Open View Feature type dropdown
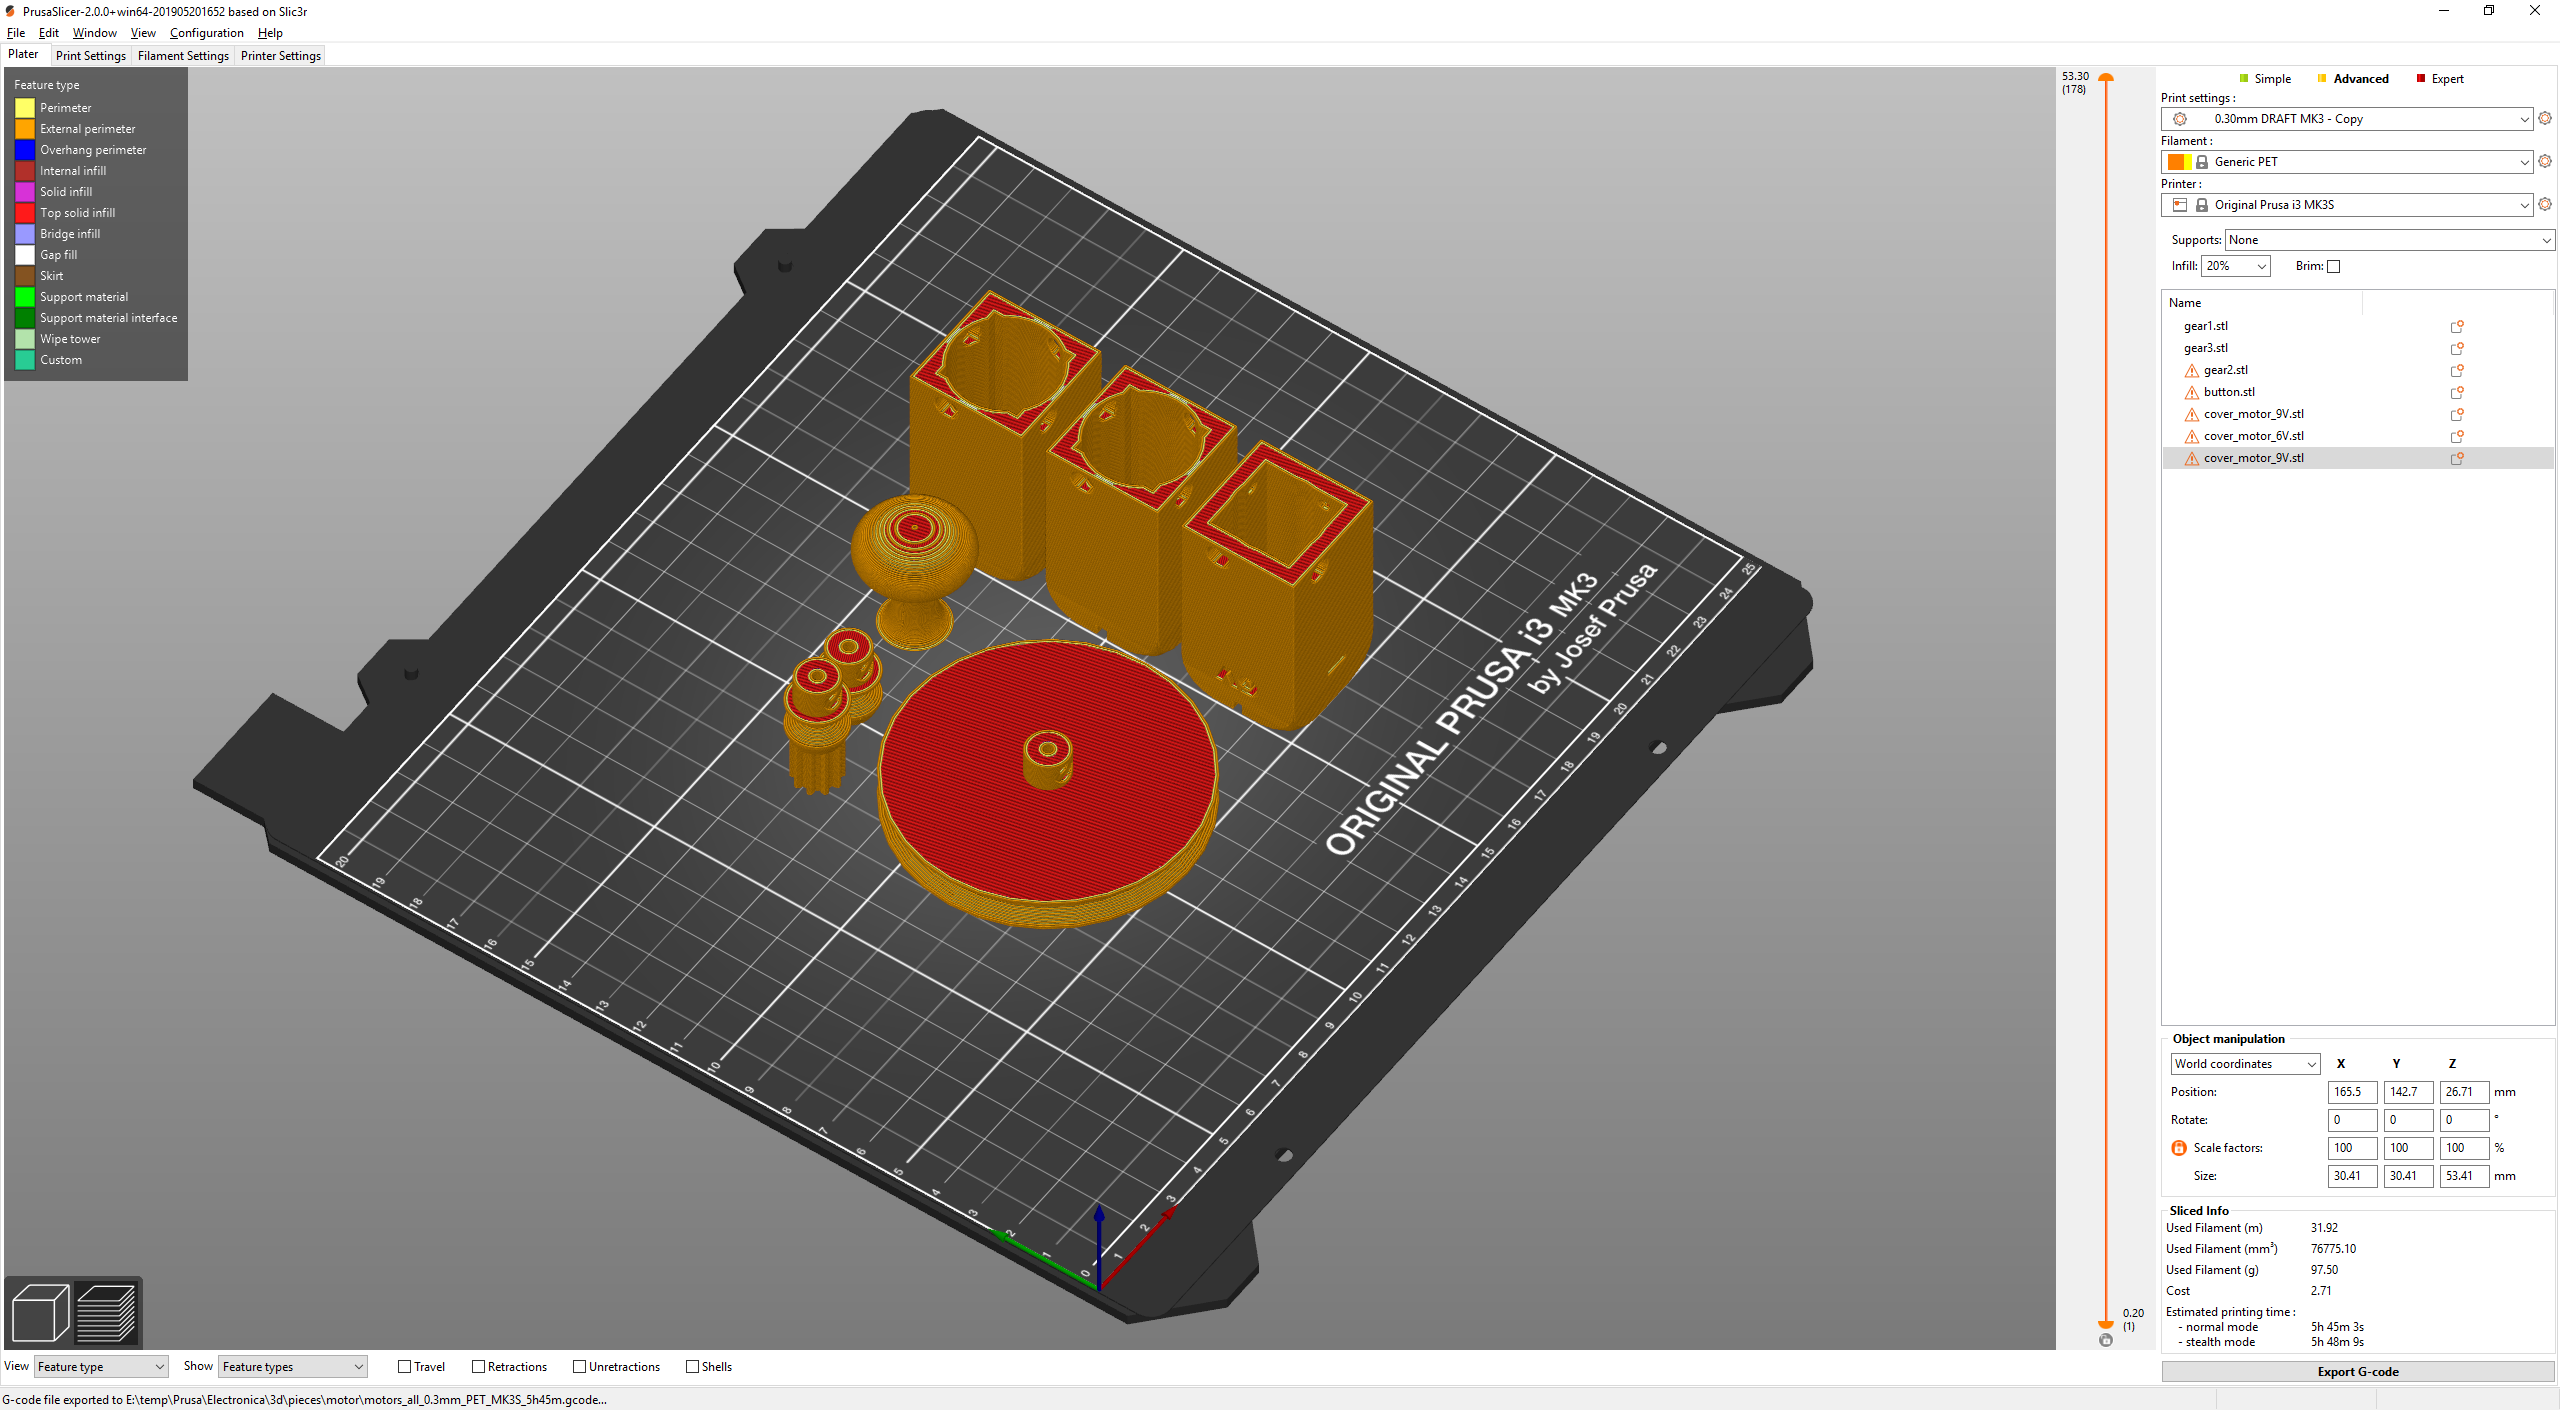Viewport: 2560px width, 1410px height. [101, 1367]
